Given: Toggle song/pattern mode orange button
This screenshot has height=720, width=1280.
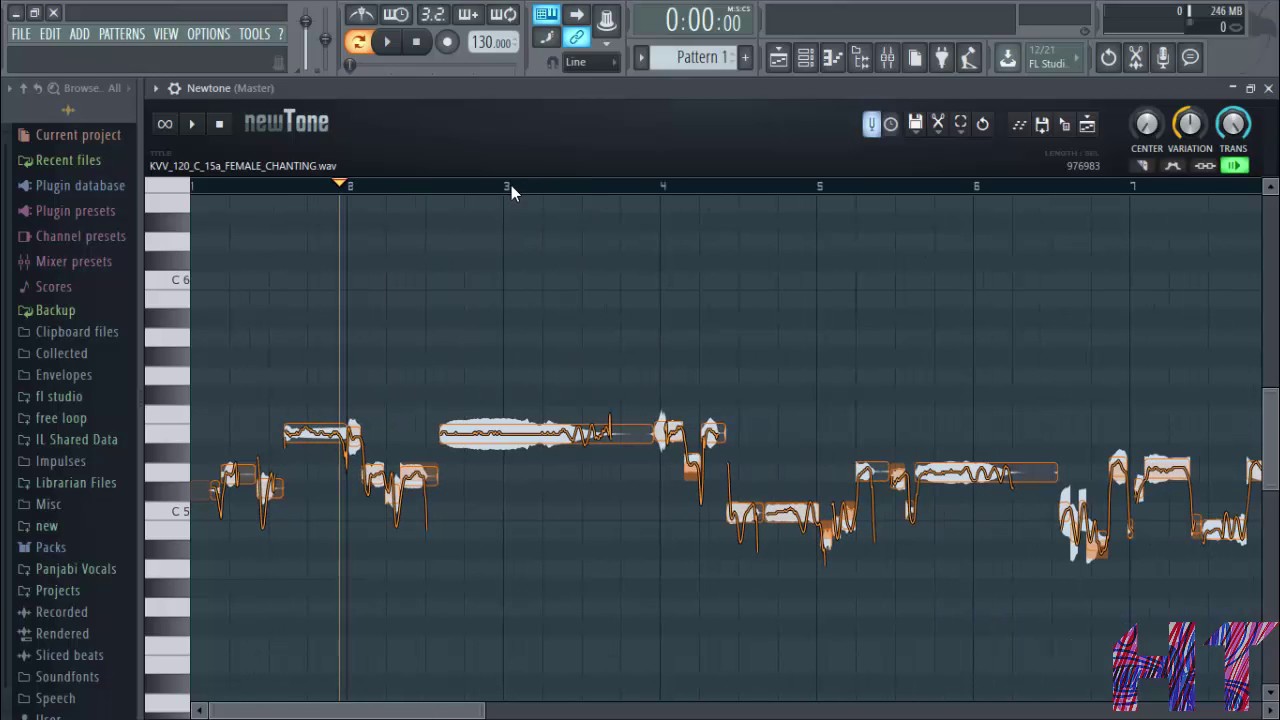Looking at the screenshot, I should tap(358, 42).
